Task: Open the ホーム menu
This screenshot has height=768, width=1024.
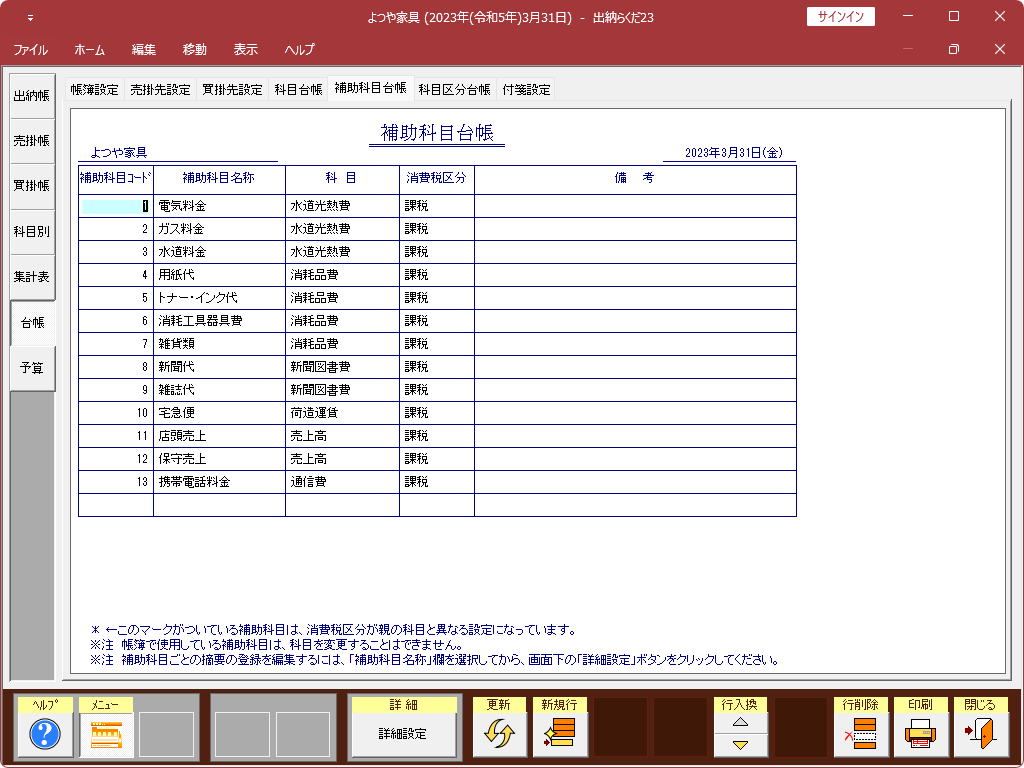Action: coord(89,50)
